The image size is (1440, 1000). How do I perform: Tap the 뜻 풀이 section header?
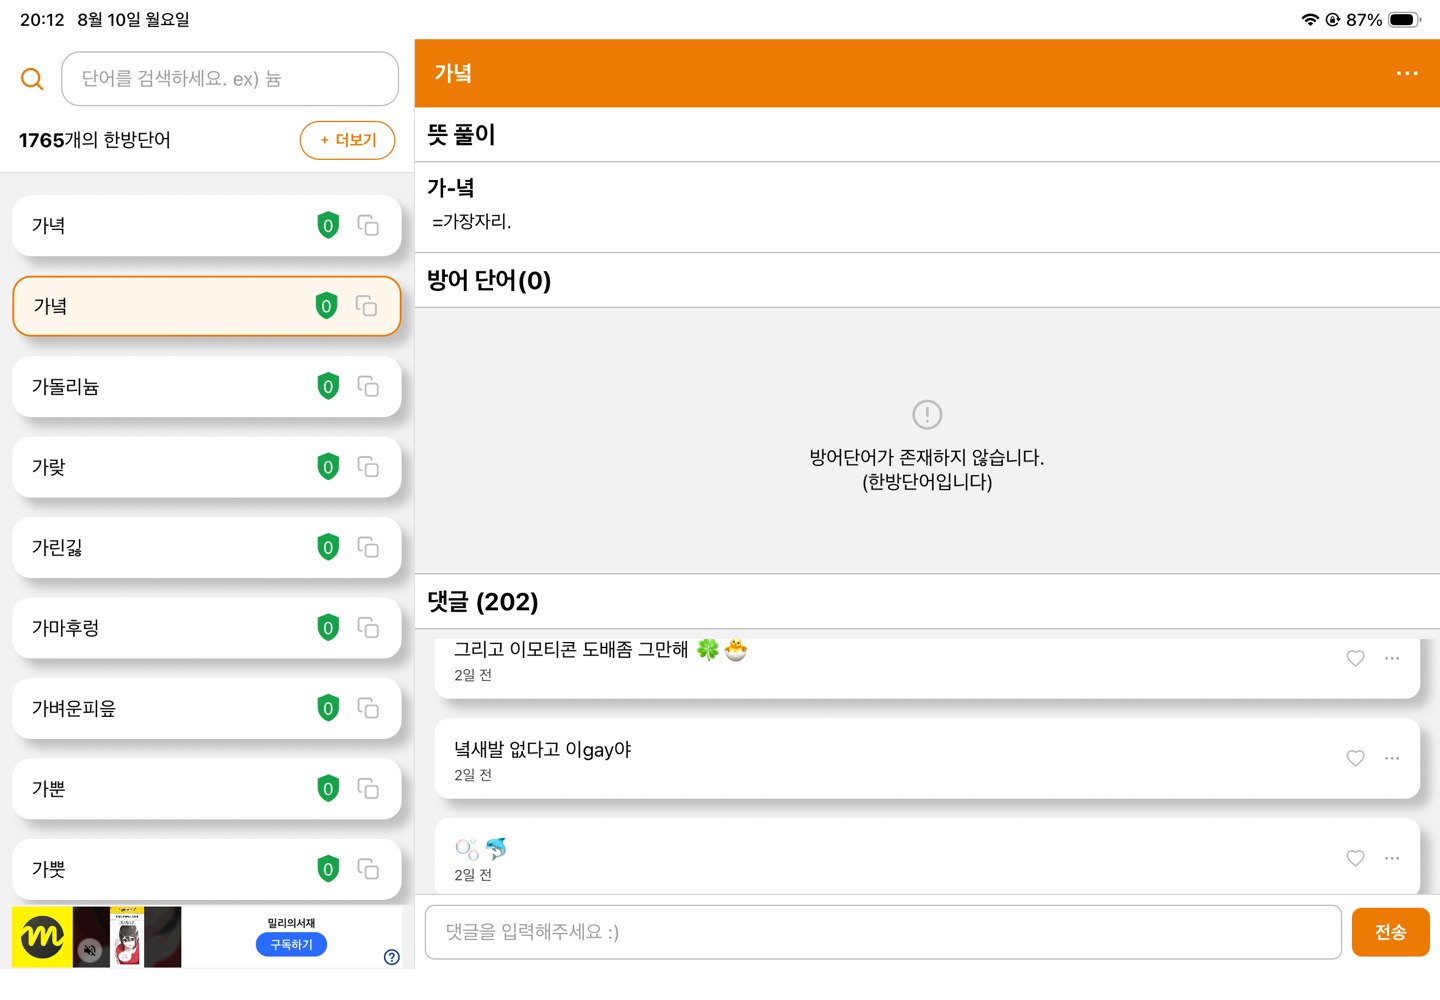[x=461, y=134]
